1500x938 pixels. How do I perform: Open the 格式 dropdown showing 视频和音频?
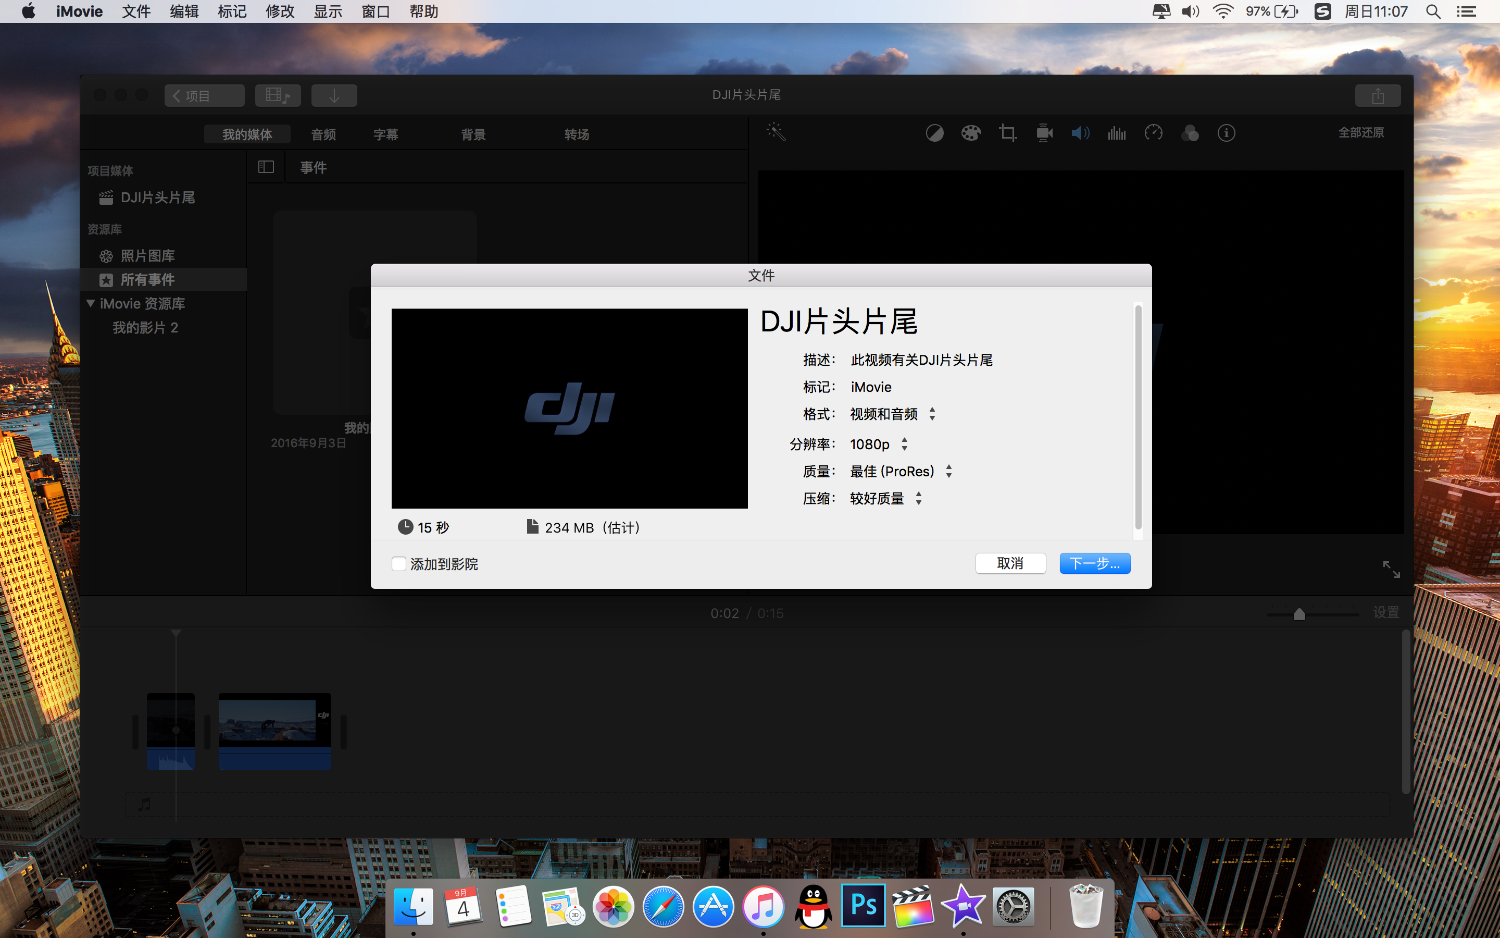pyautogui.click(x=893, y=414)
